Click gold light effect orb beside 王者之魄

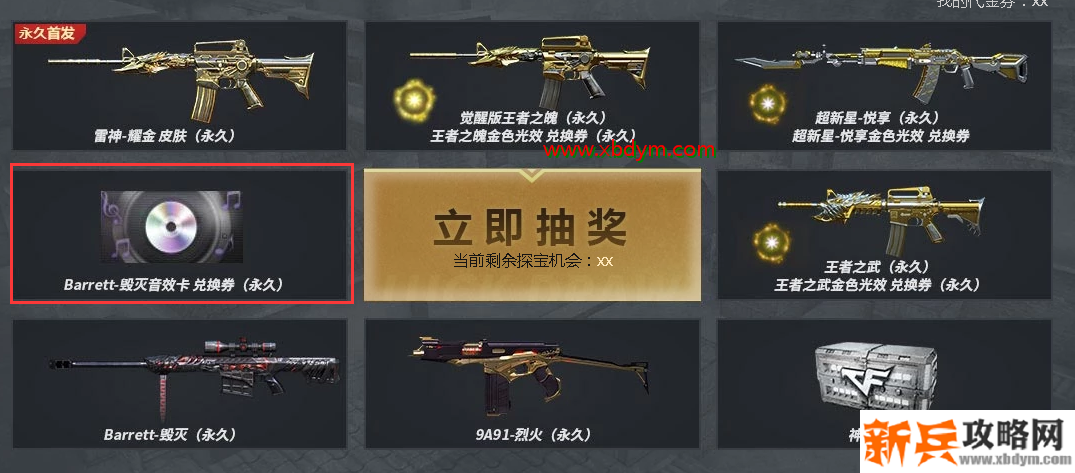(414, 100)
